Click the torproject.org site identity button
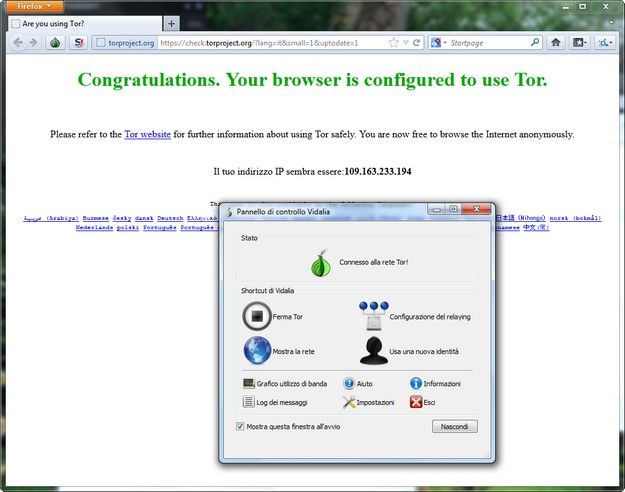This screenshot has width=625, height=492. pyautogui.click(x=126, y=43)
